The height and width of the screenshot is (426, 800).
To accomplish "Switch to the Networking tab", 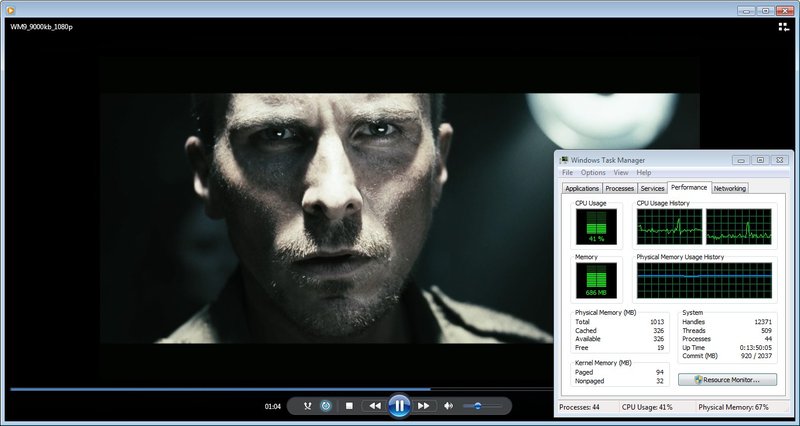I will click(x=730, y=188).
